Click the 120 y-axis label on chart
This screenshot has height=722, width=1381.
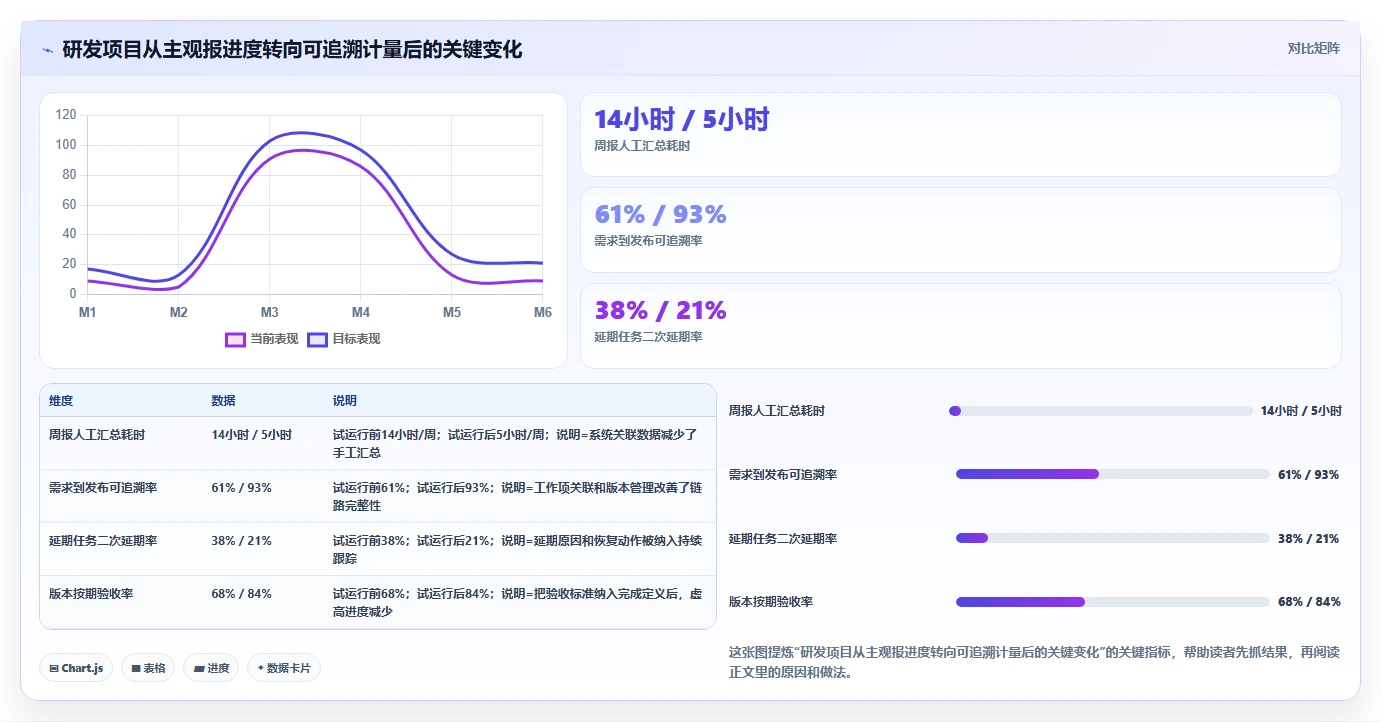[x=66, y=115]
